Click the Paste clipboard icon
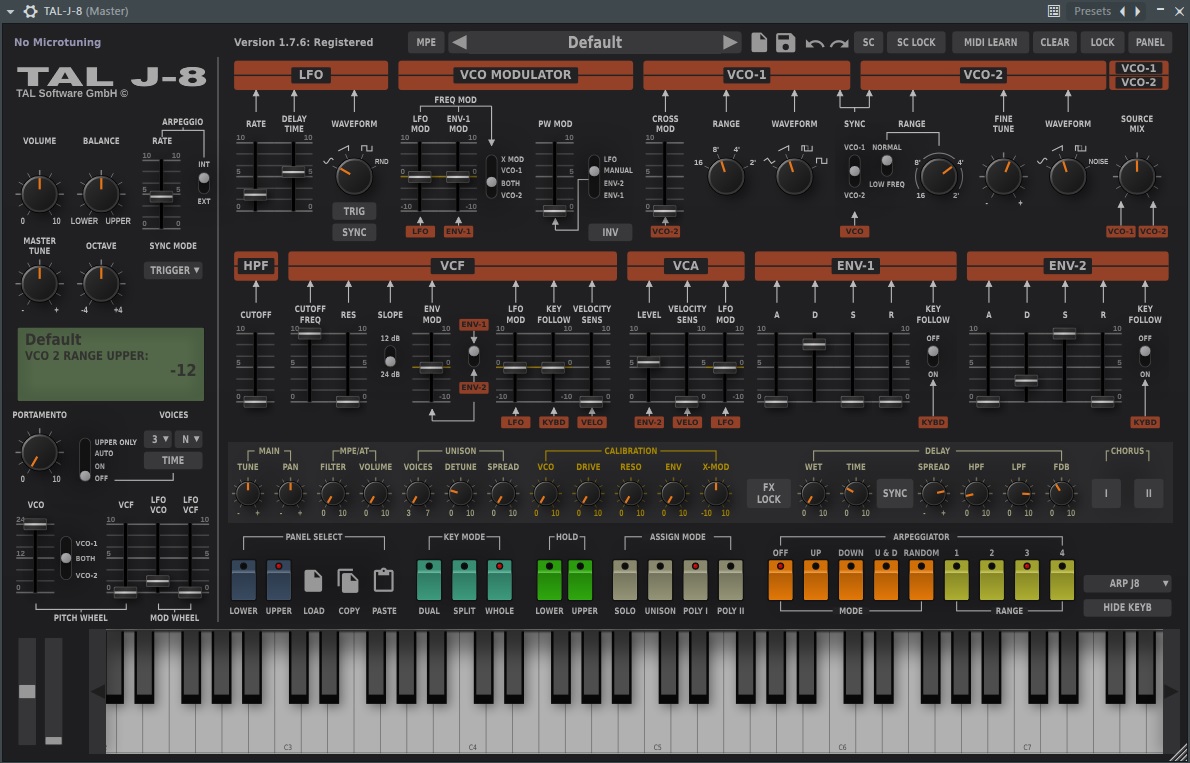 [x=384, y=580]
